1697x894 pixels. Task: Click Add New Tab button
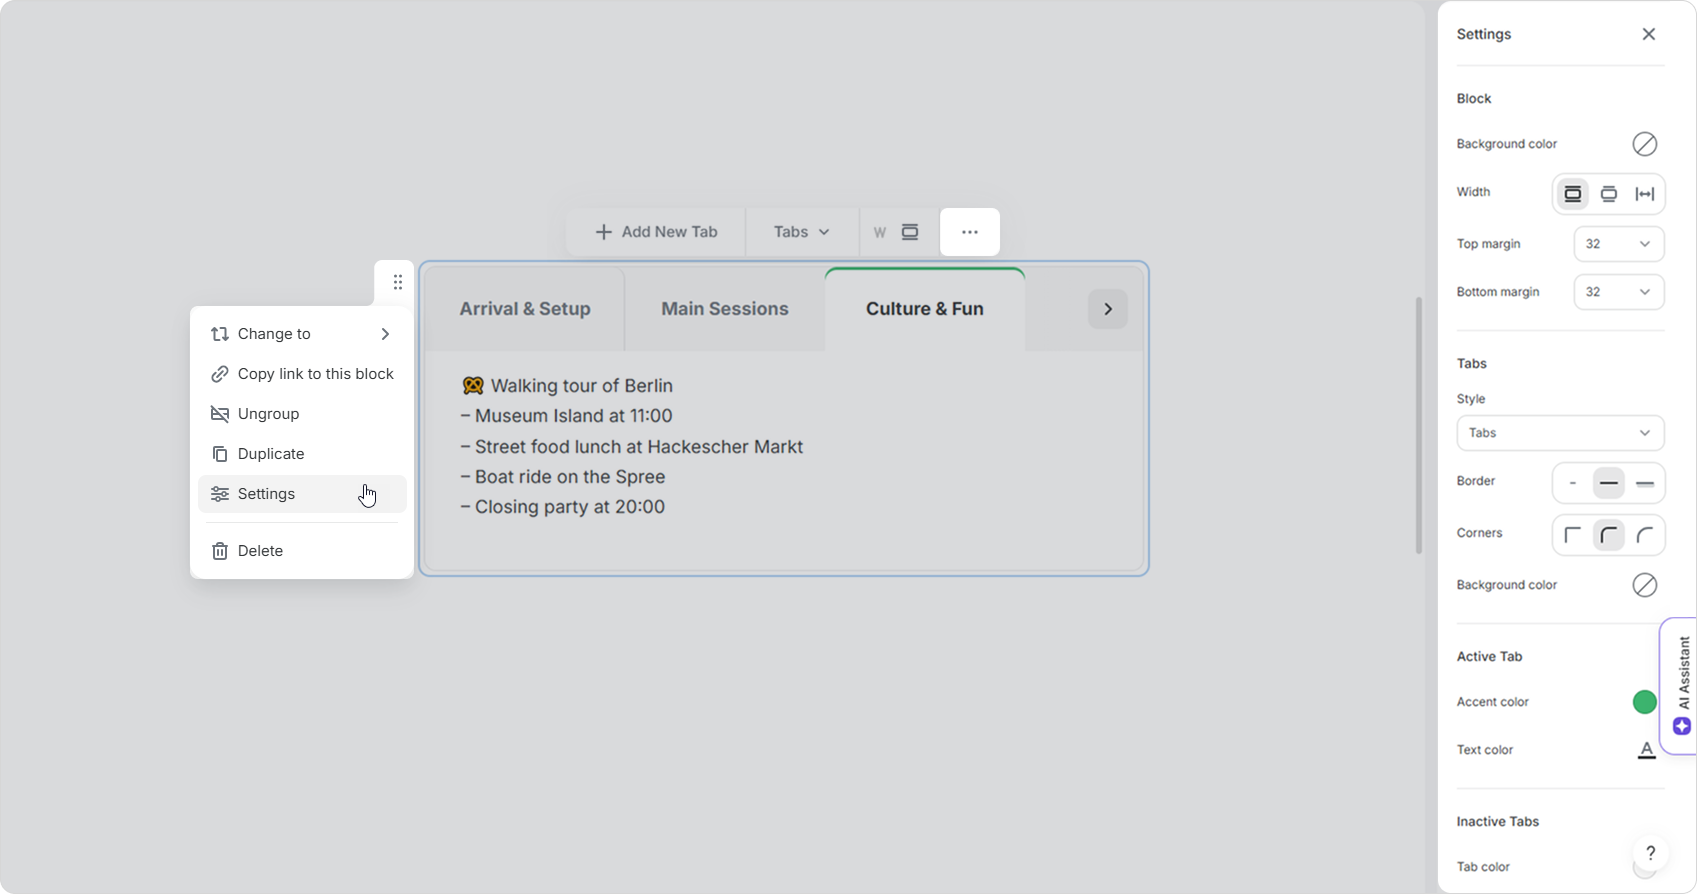click(656, 232)
